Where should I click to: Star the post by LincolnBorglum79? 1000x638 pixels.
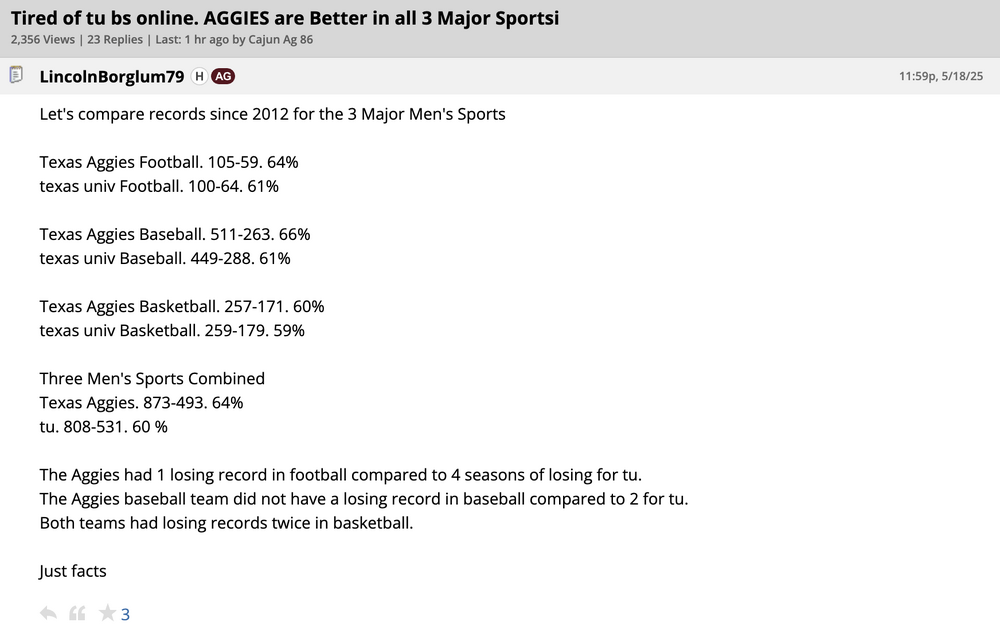pyautogui.click(x=107, y=613)
